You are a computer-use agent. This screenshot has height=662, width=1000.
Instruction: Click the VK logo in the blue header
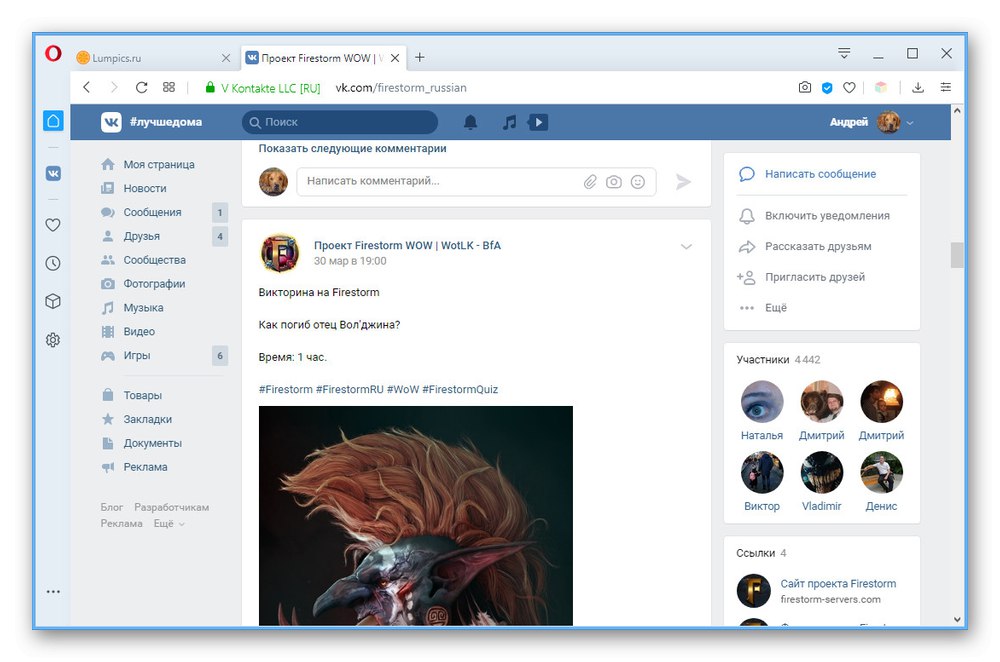pos(112,122)
